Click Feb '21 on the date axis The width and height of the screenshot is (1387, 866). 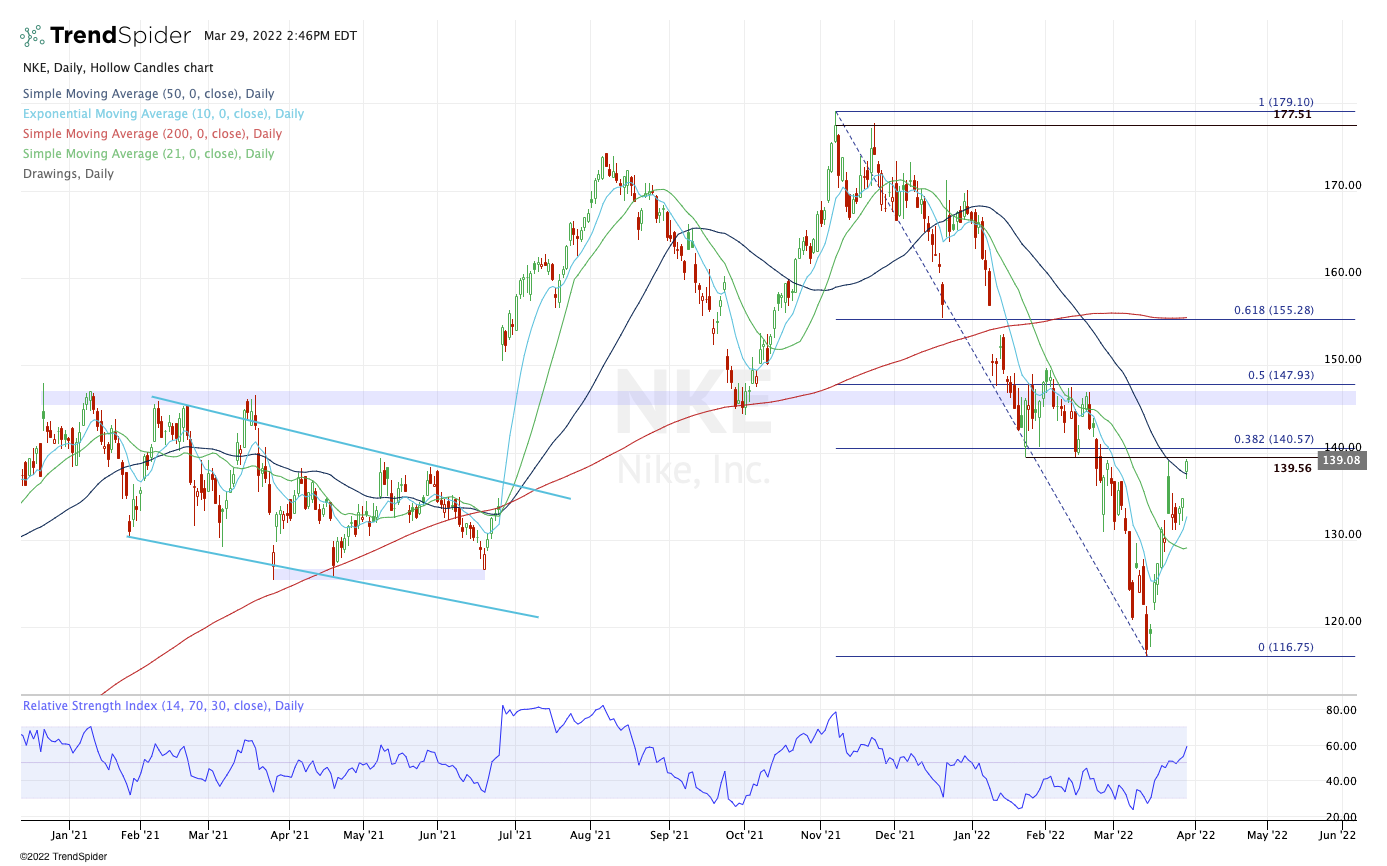tap(140, 834)
